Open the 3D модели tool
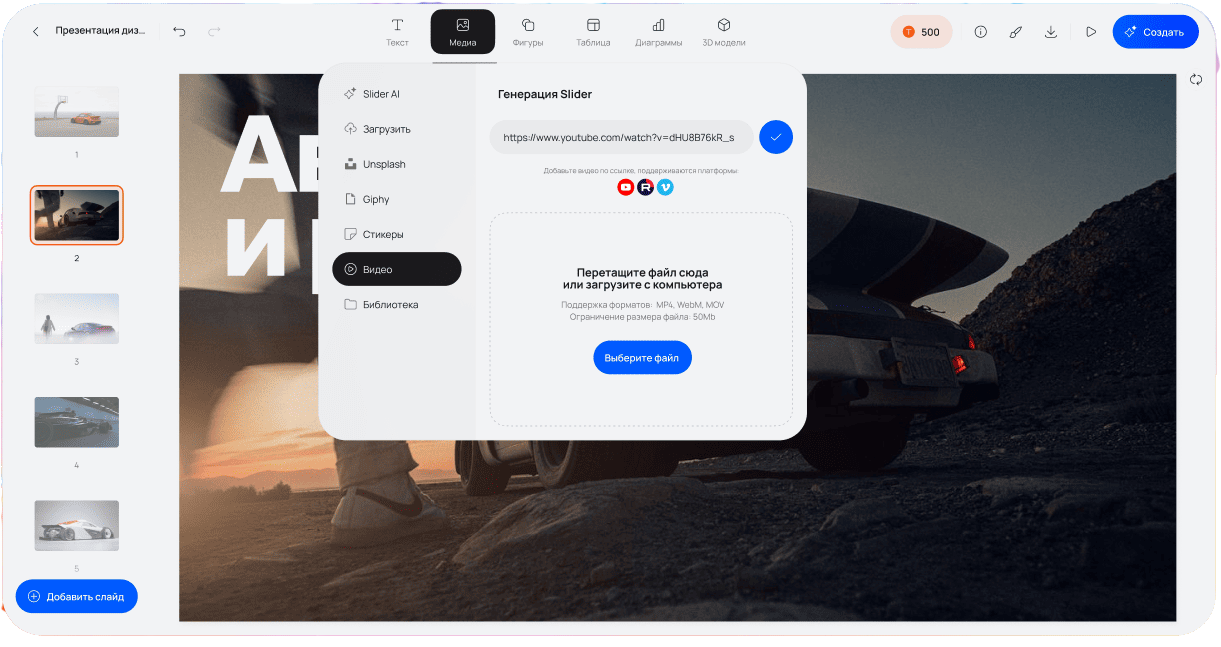The width and height of the screenshot is (1221, 647). 723,32
